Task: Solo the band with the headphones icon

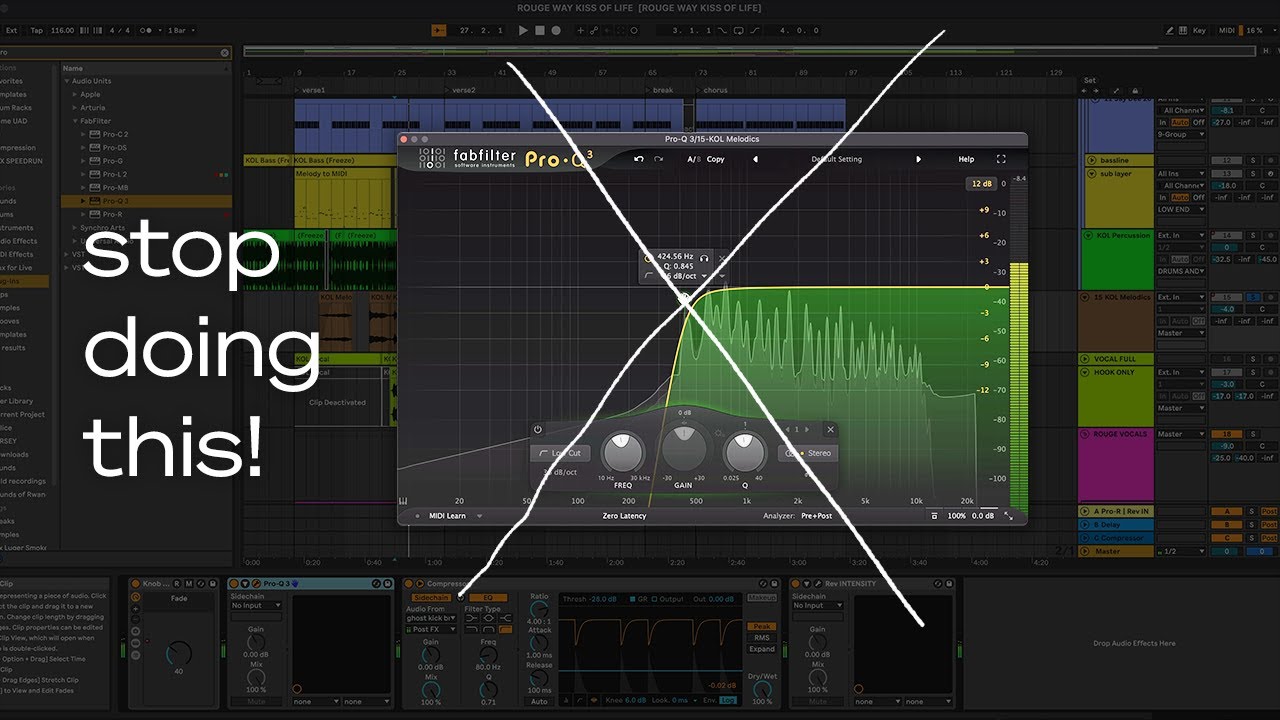Action: [x=704, y=257]
